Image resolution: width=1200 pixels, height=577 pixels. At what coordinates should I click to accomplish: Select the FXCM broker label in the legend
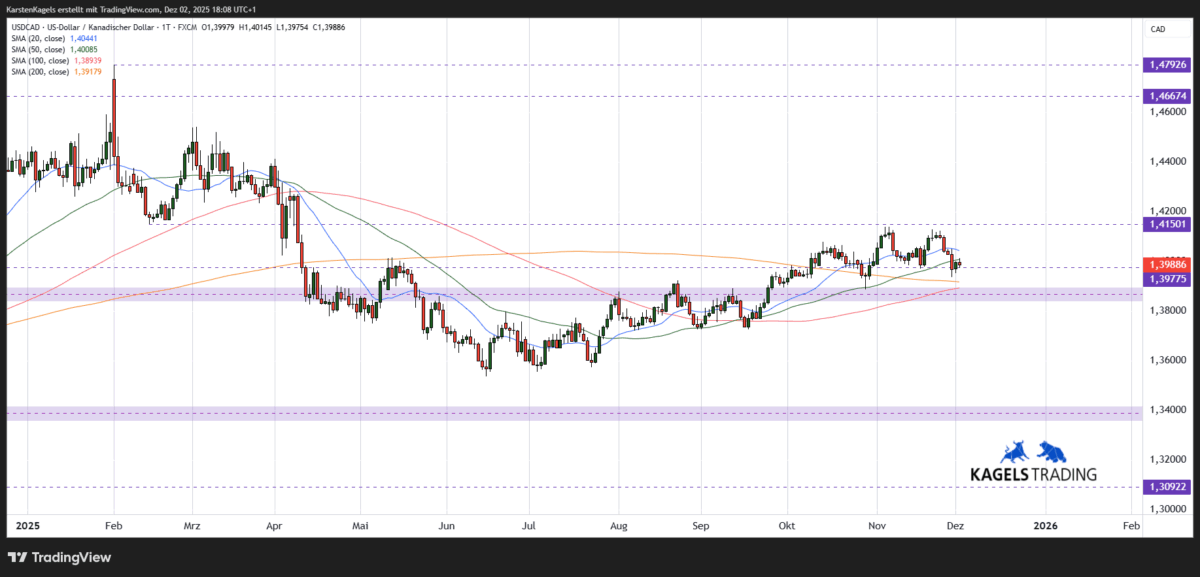187,27
